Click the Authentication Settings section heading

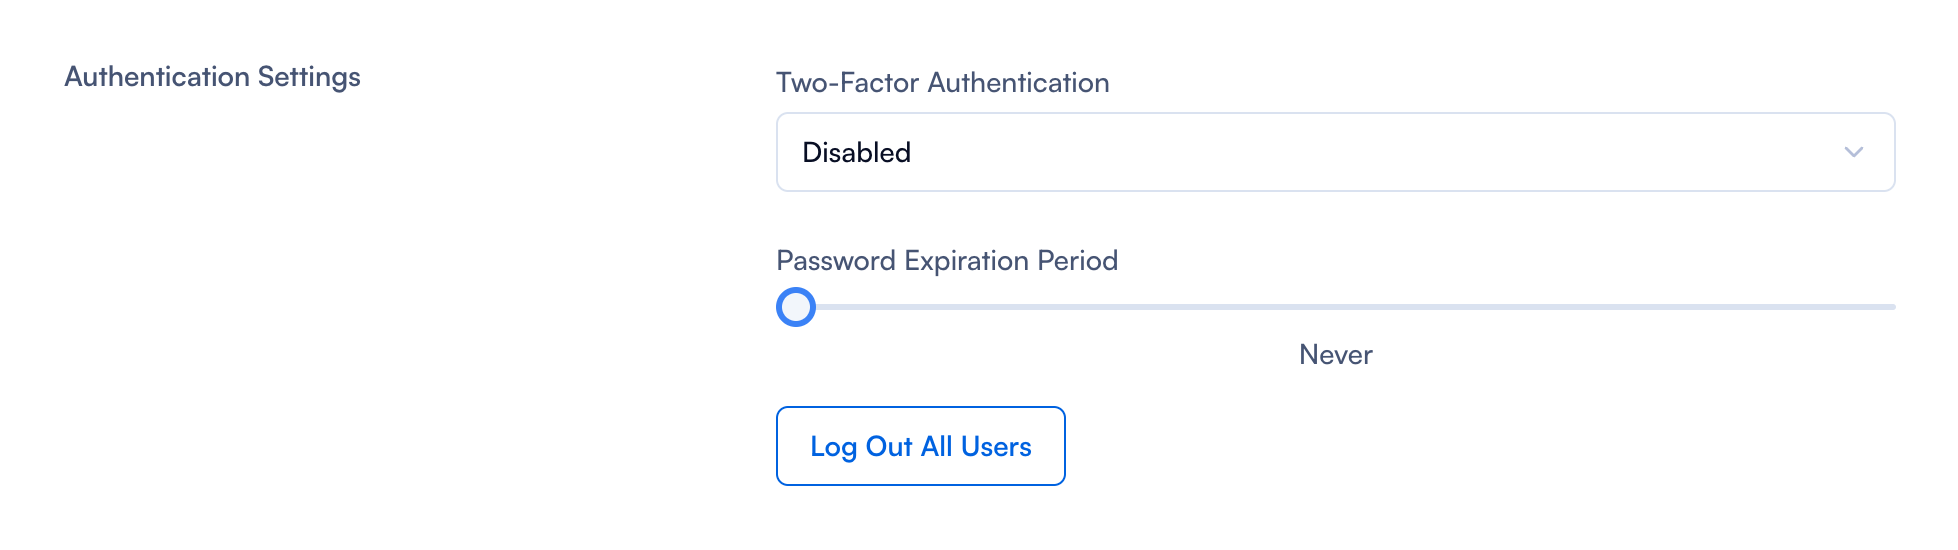pyautogui.click(x=212, y=77)
